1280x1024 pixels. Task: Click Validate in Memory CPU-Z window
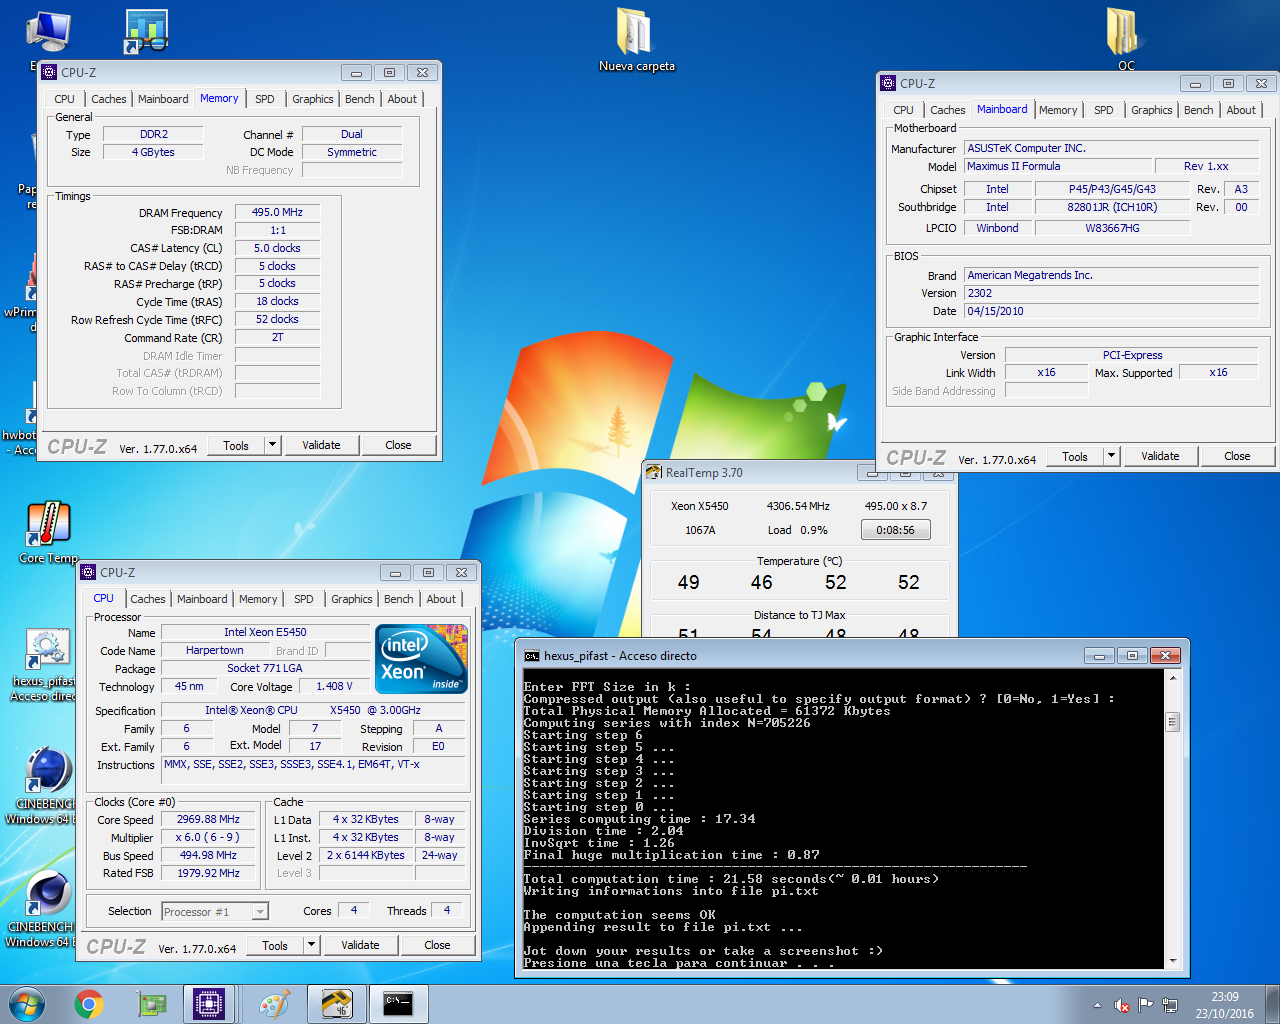coord(321,445)
